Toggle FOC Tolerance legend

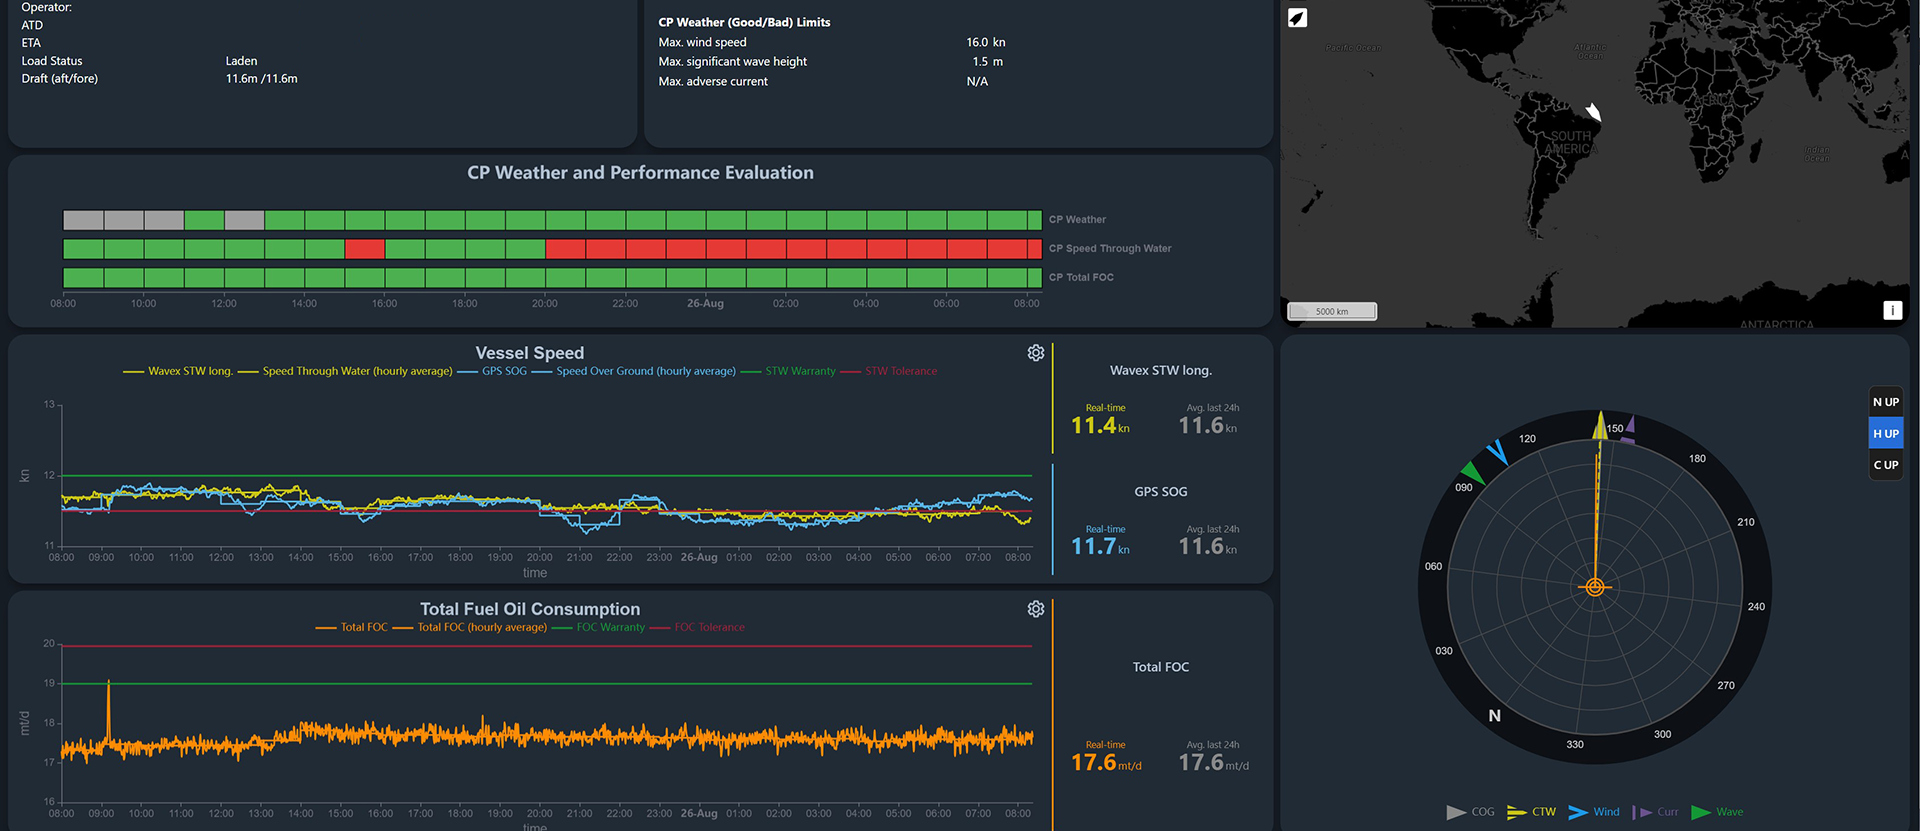pos(697,627)
